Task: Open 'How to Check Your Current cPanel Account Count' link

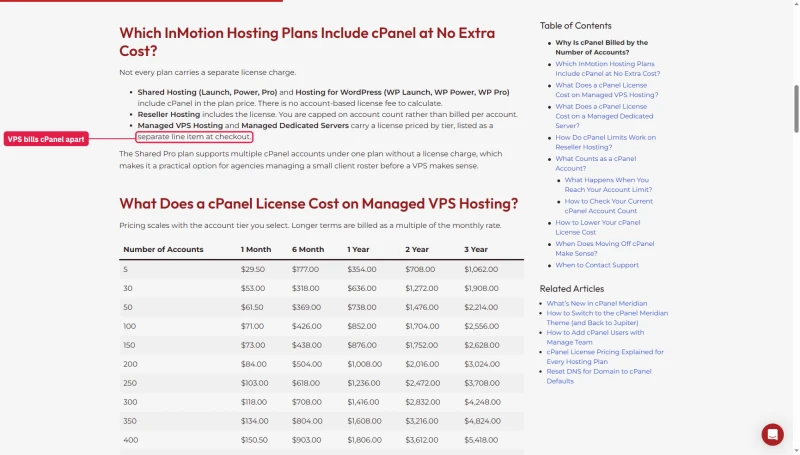Action: click(x=609, y=207)
